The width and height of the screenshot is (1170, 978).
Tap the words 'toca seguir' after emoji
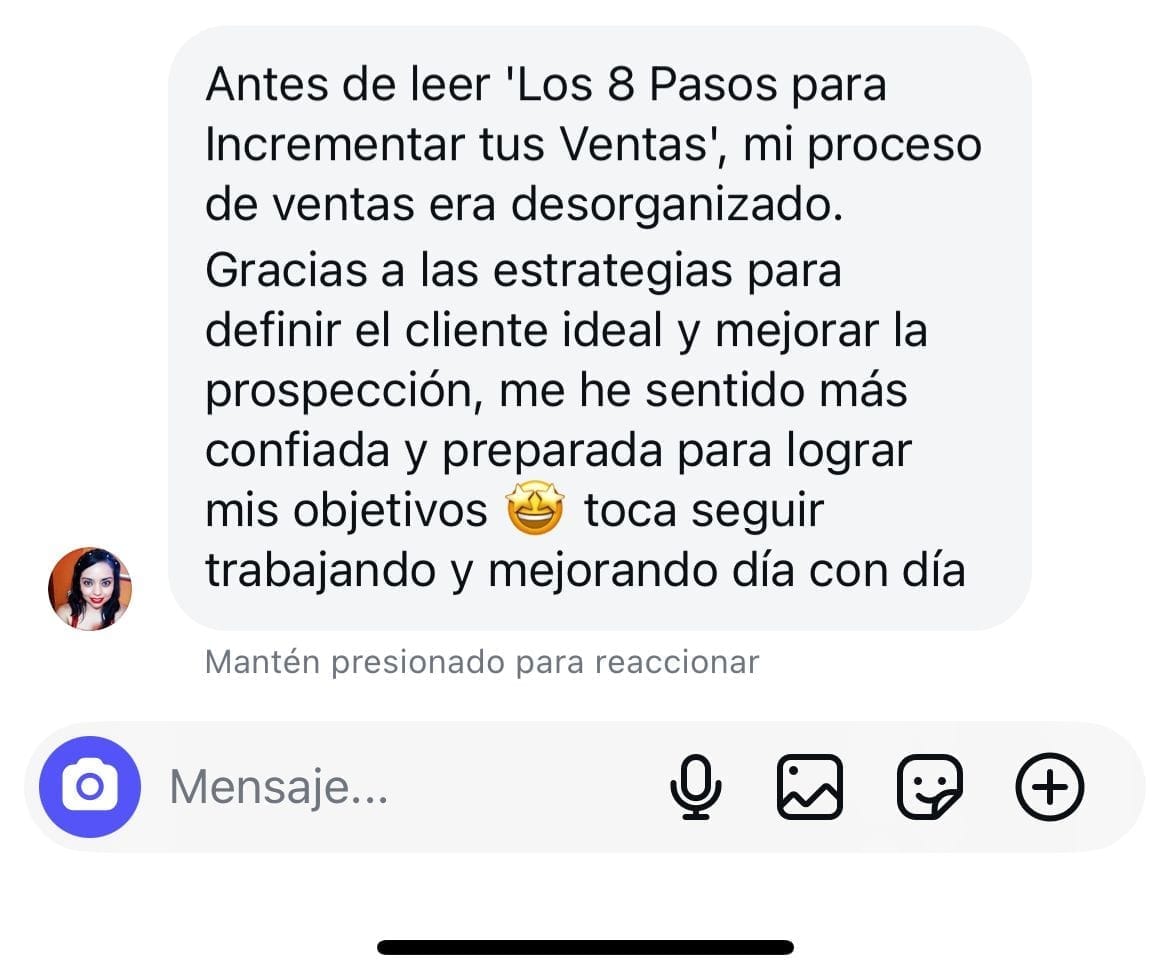pos(704,511)
